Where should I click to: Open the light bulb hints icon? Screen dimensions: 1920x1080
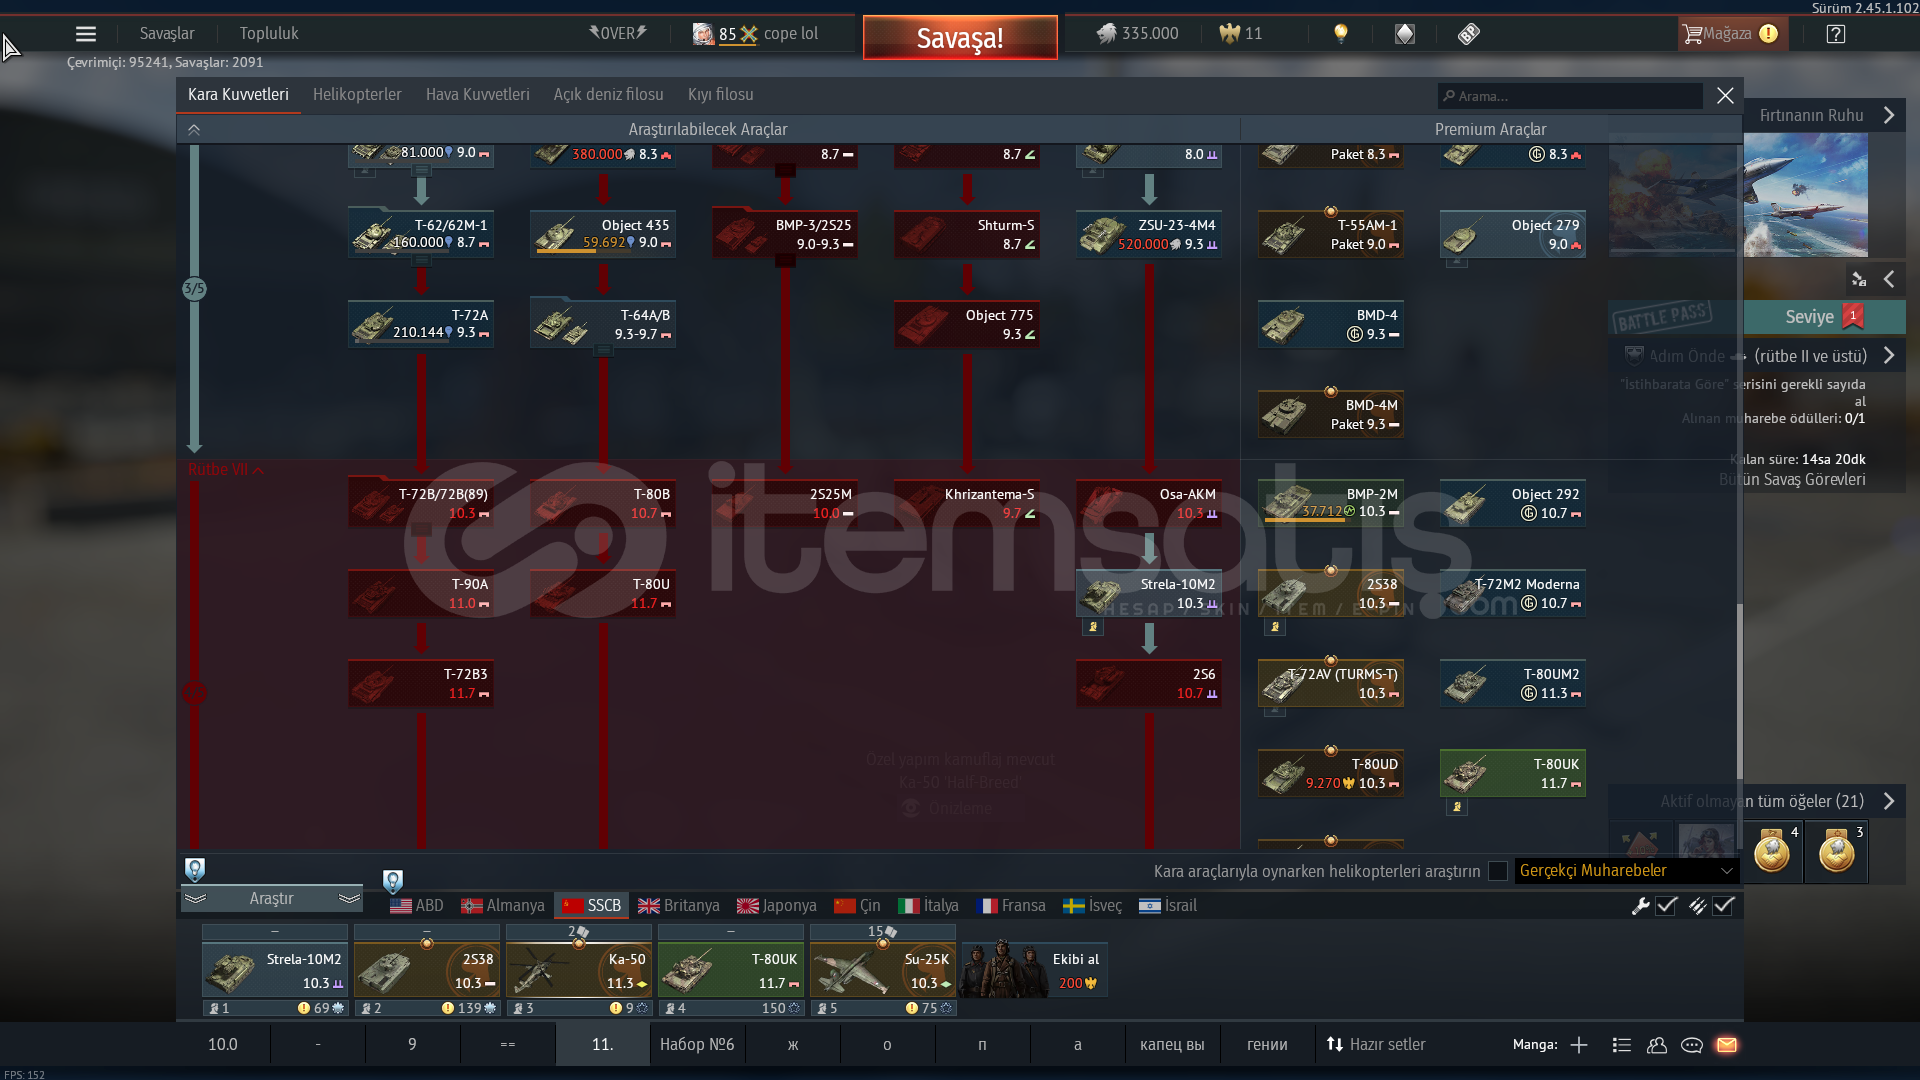1341,34
